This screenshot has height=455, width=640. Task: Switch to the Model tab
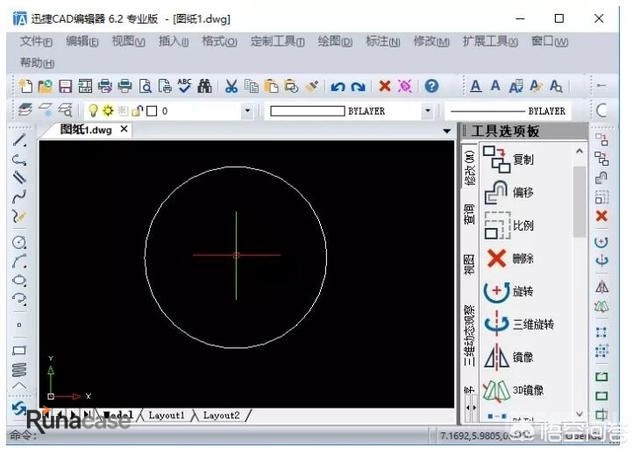pyautogui.click(x=118, y=415)
